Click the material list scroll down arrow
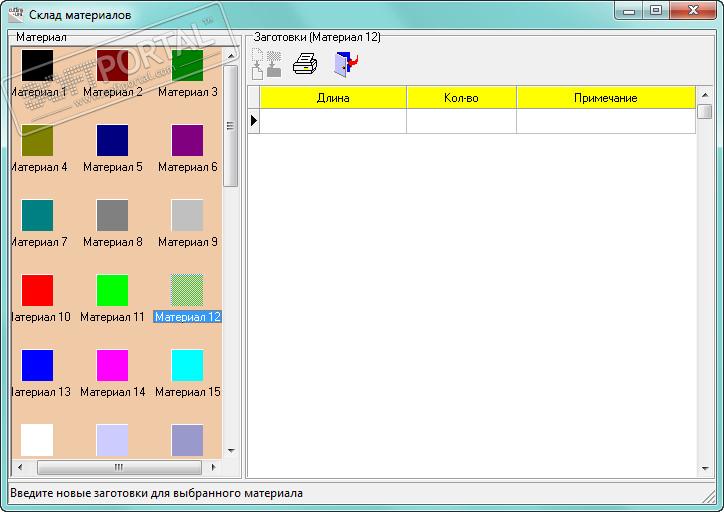This screenshot has height=512, width=724. (231, 451)
